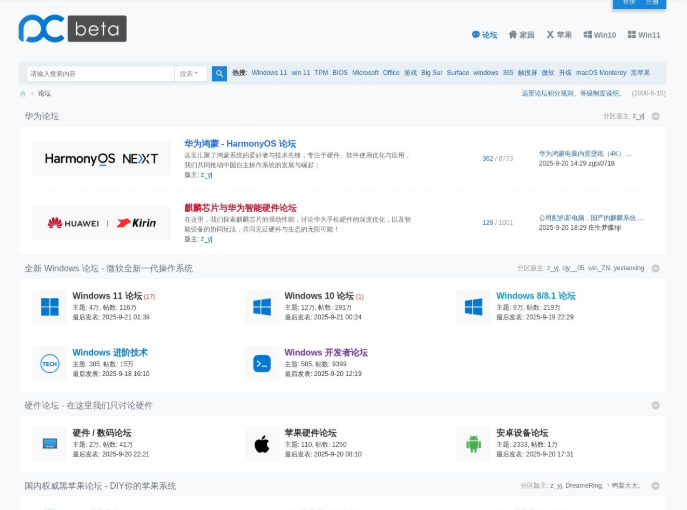Screen dimensions: 687x510
Task: Open the 安卓设备论坛 link
Action: pyautogui.click(x=522, y=433)
